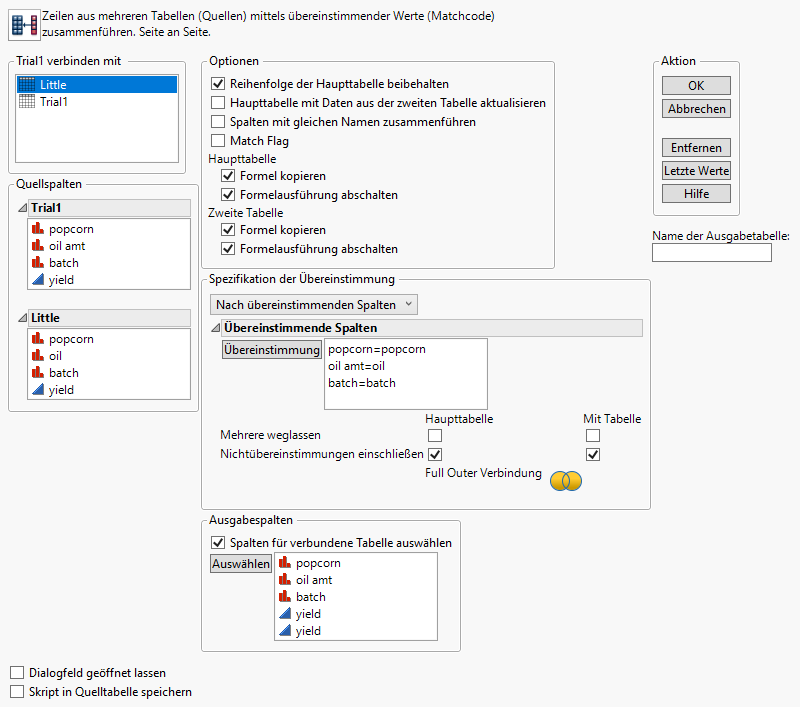
Task: Click the table icon next to Trial1
Action: [27, 102]
